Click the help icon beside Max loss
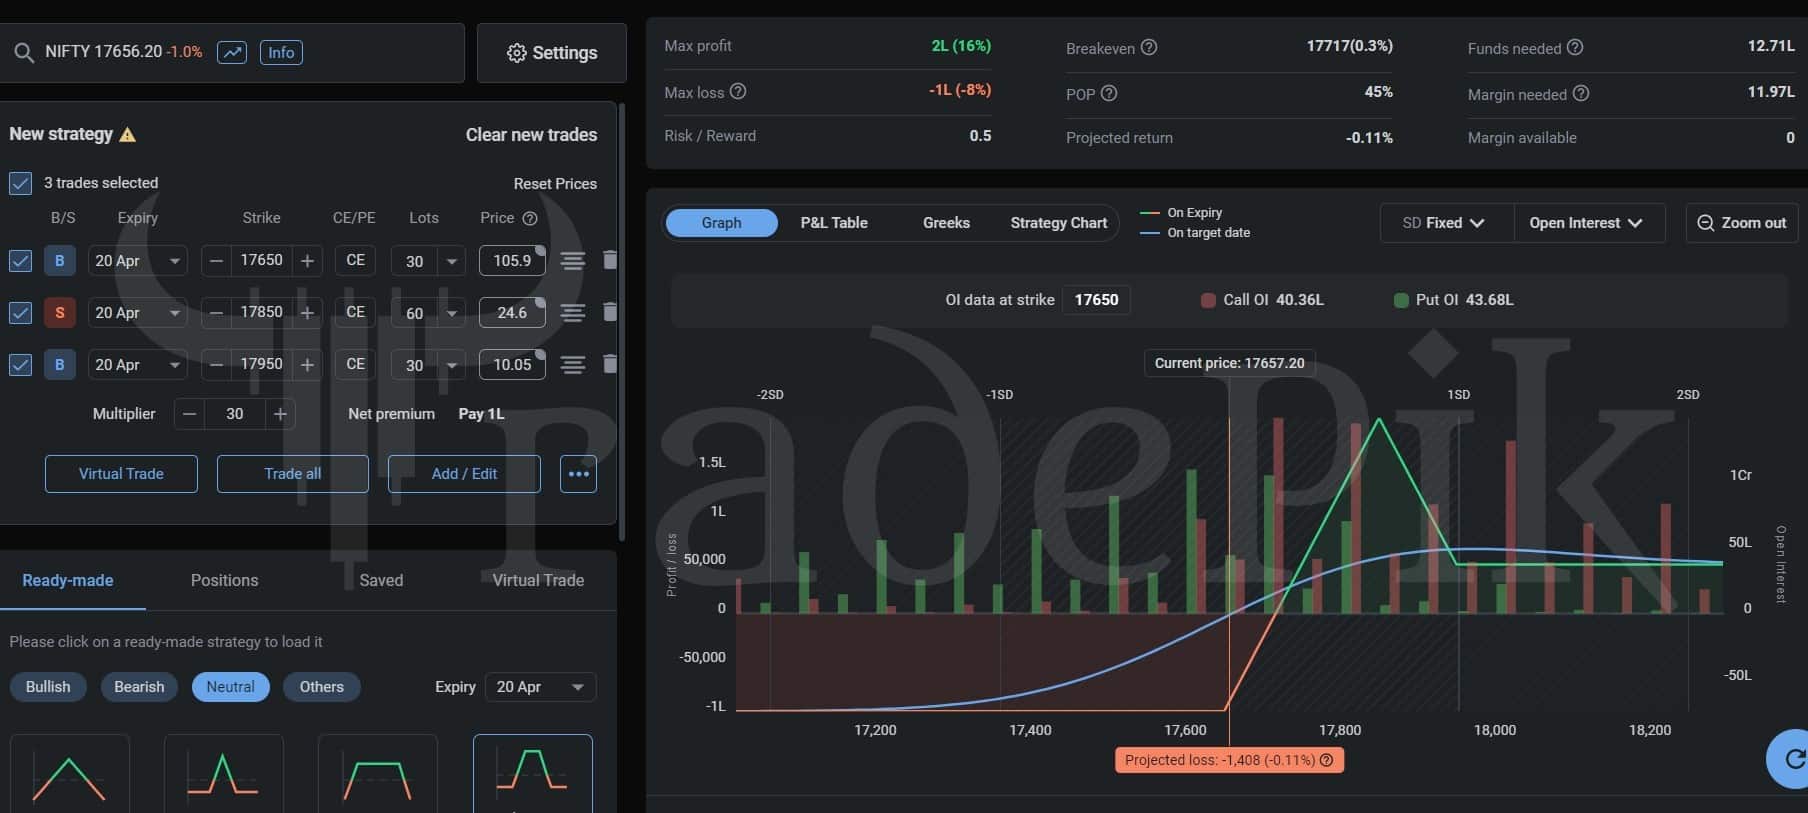 click(x=738, y=91)
